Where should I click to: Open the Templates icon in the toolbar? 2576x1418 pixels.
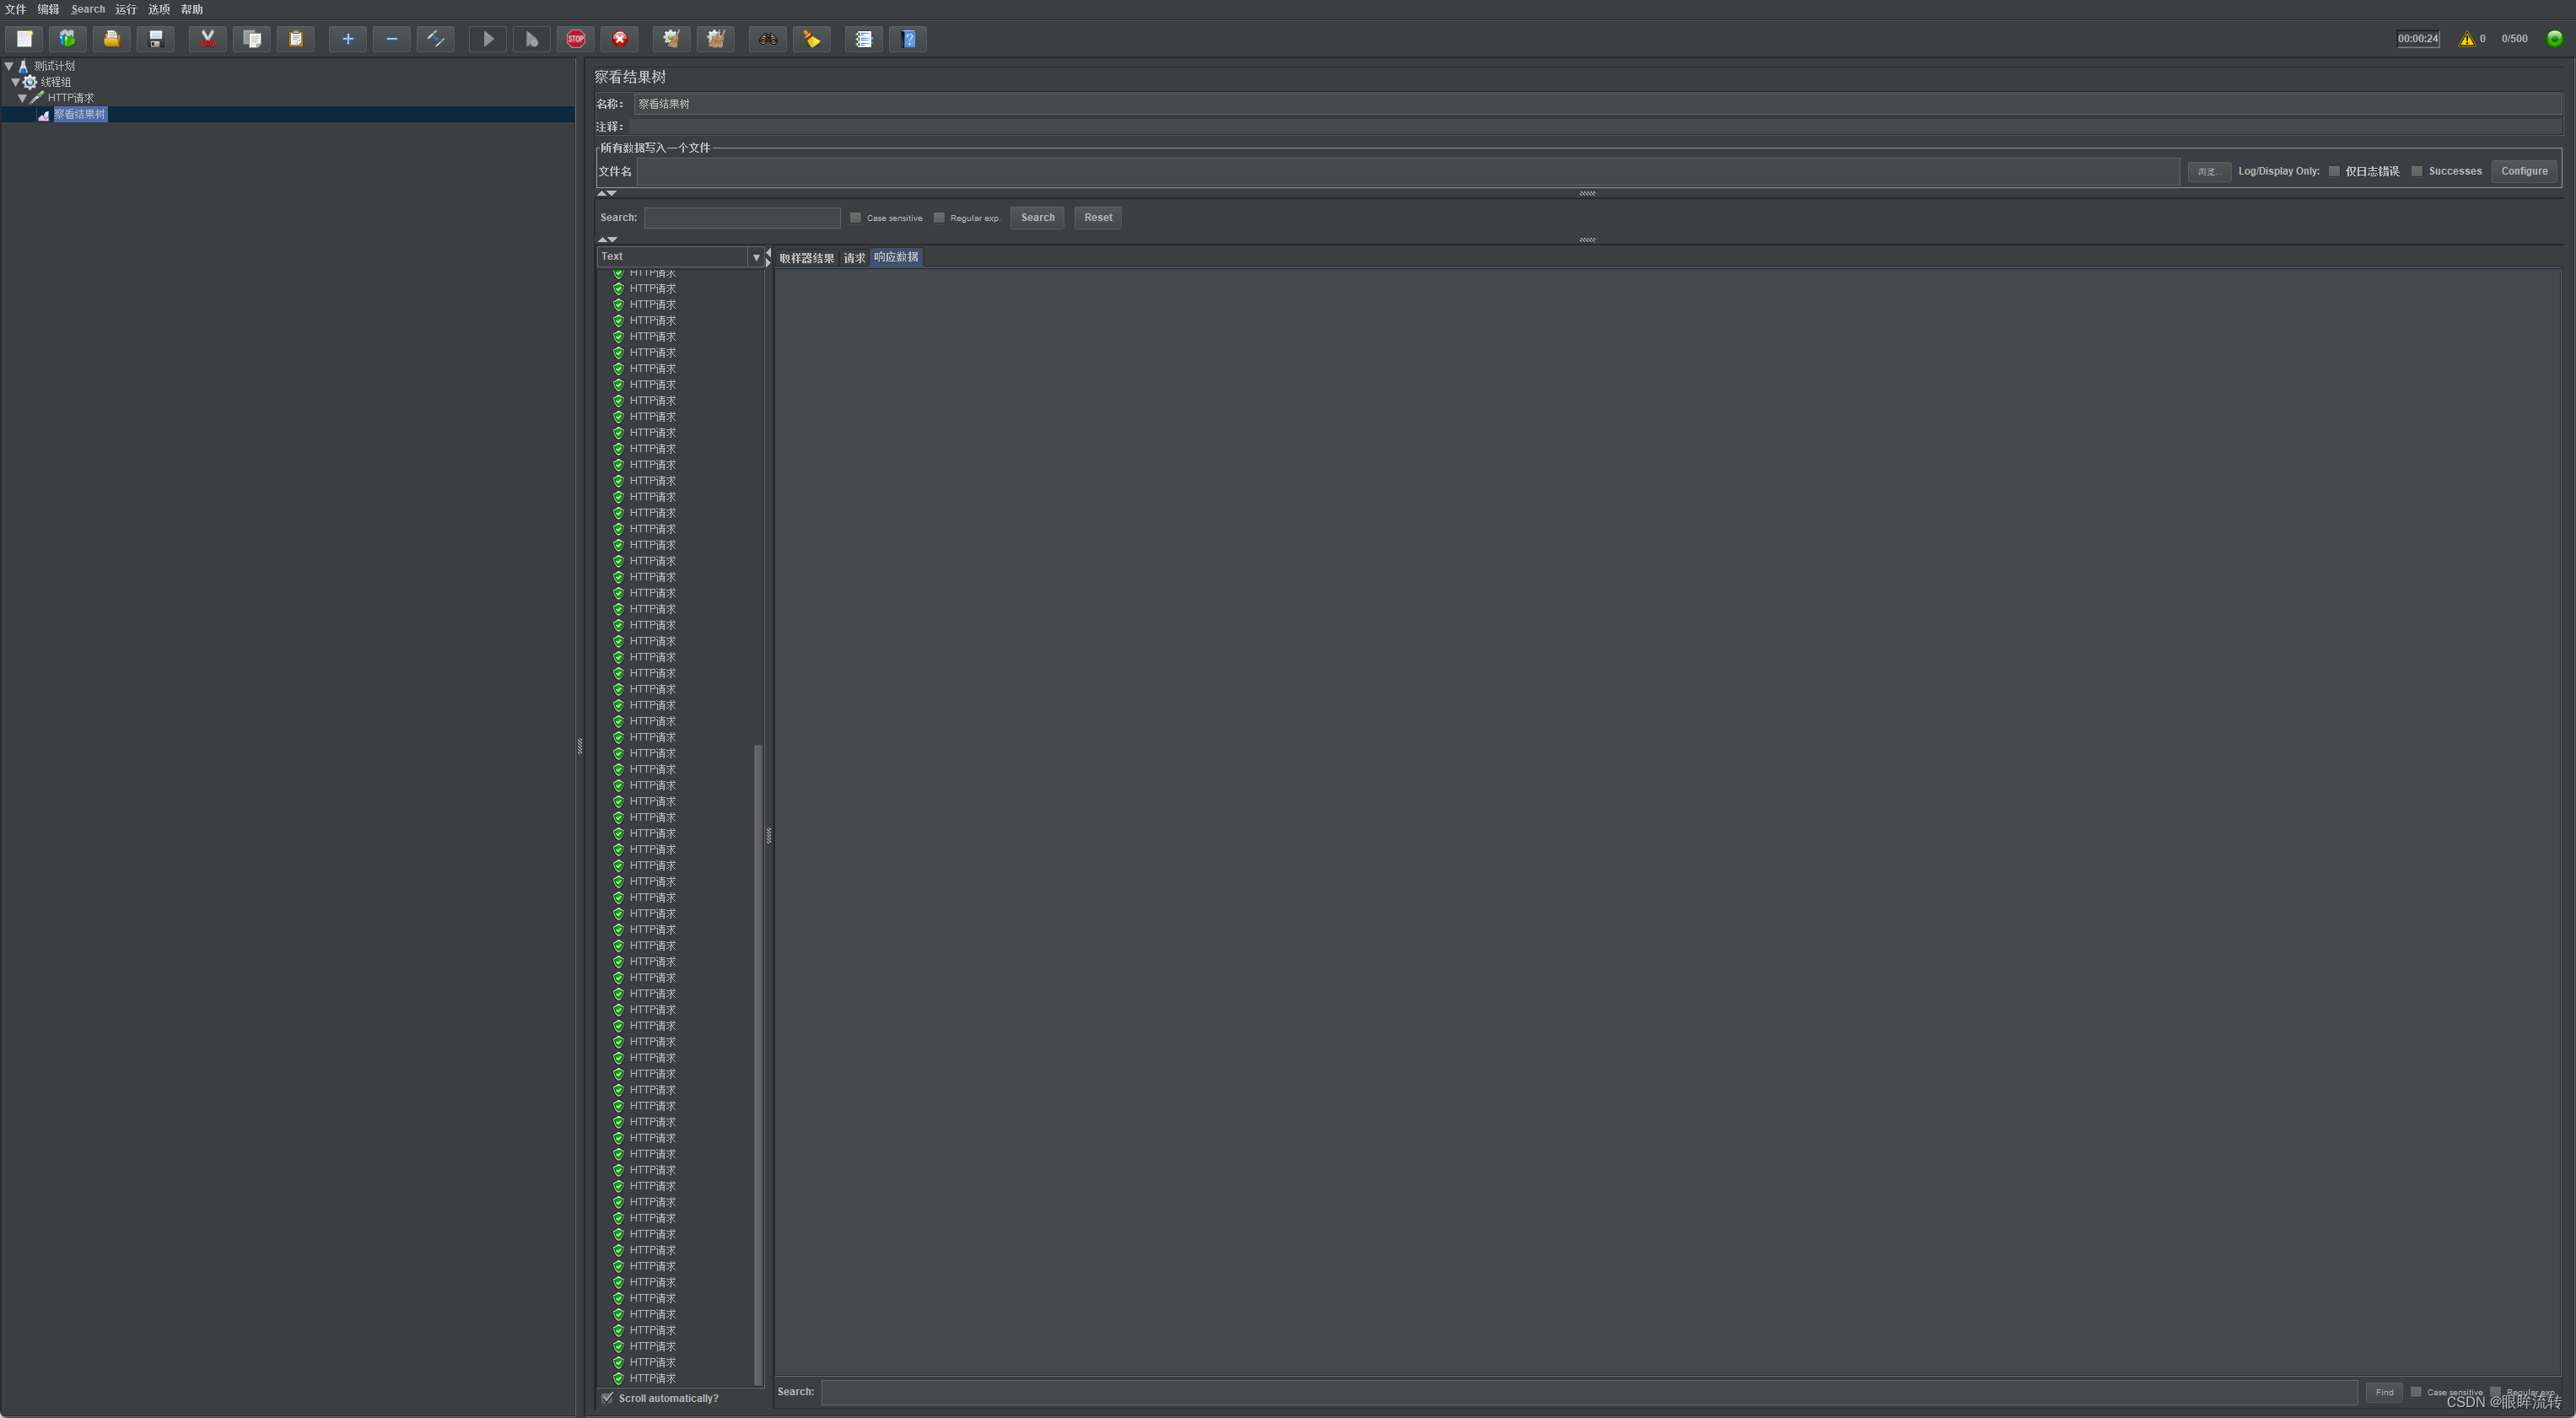click(x=68, y=39)
